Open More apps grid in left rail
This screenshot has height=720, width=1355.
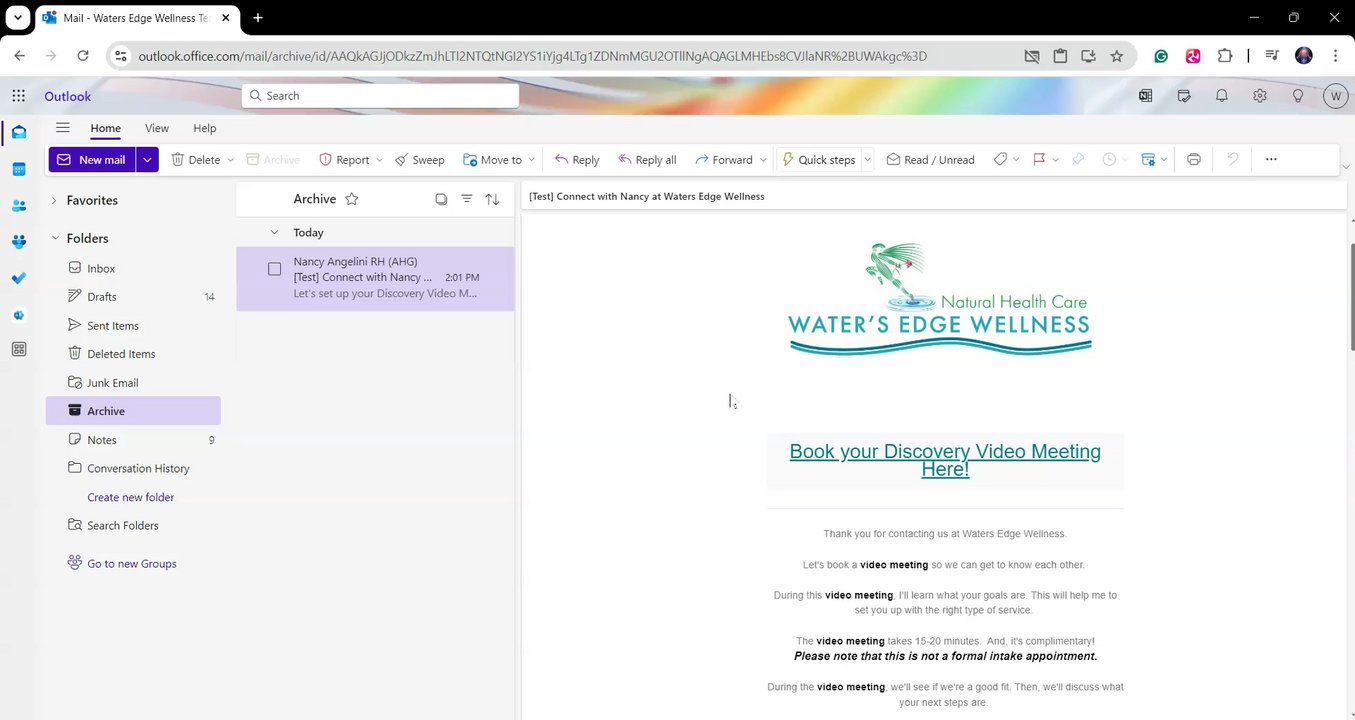(x=18, y=349)
